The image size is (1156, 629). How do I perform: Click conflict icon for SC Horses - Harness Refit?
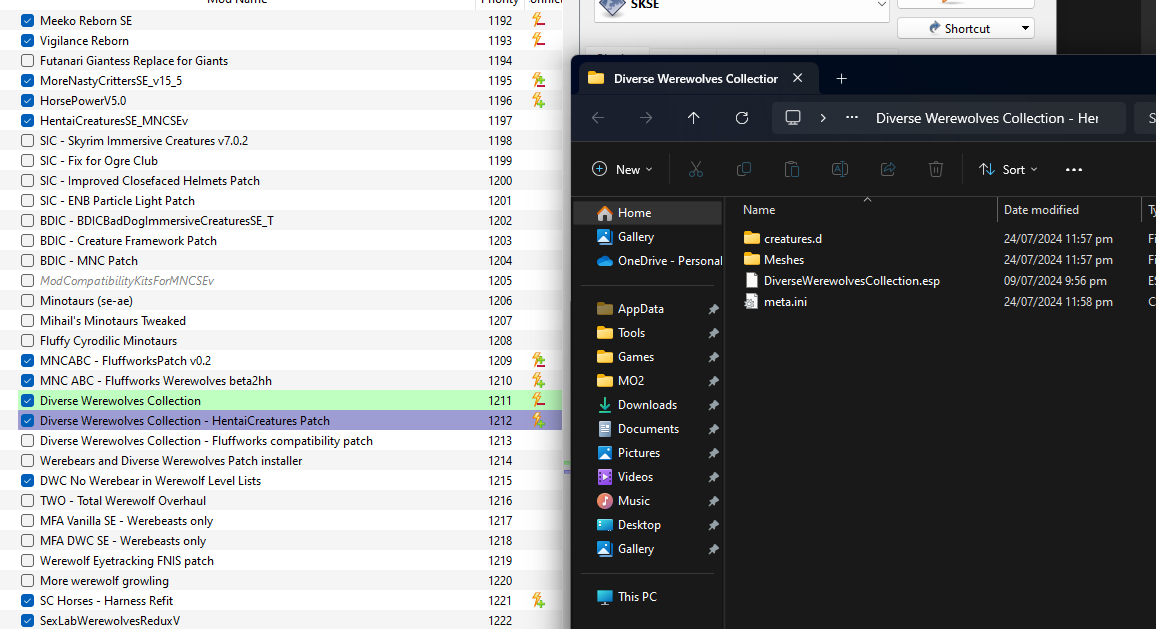pyautogui.click(x=538, y=600)
